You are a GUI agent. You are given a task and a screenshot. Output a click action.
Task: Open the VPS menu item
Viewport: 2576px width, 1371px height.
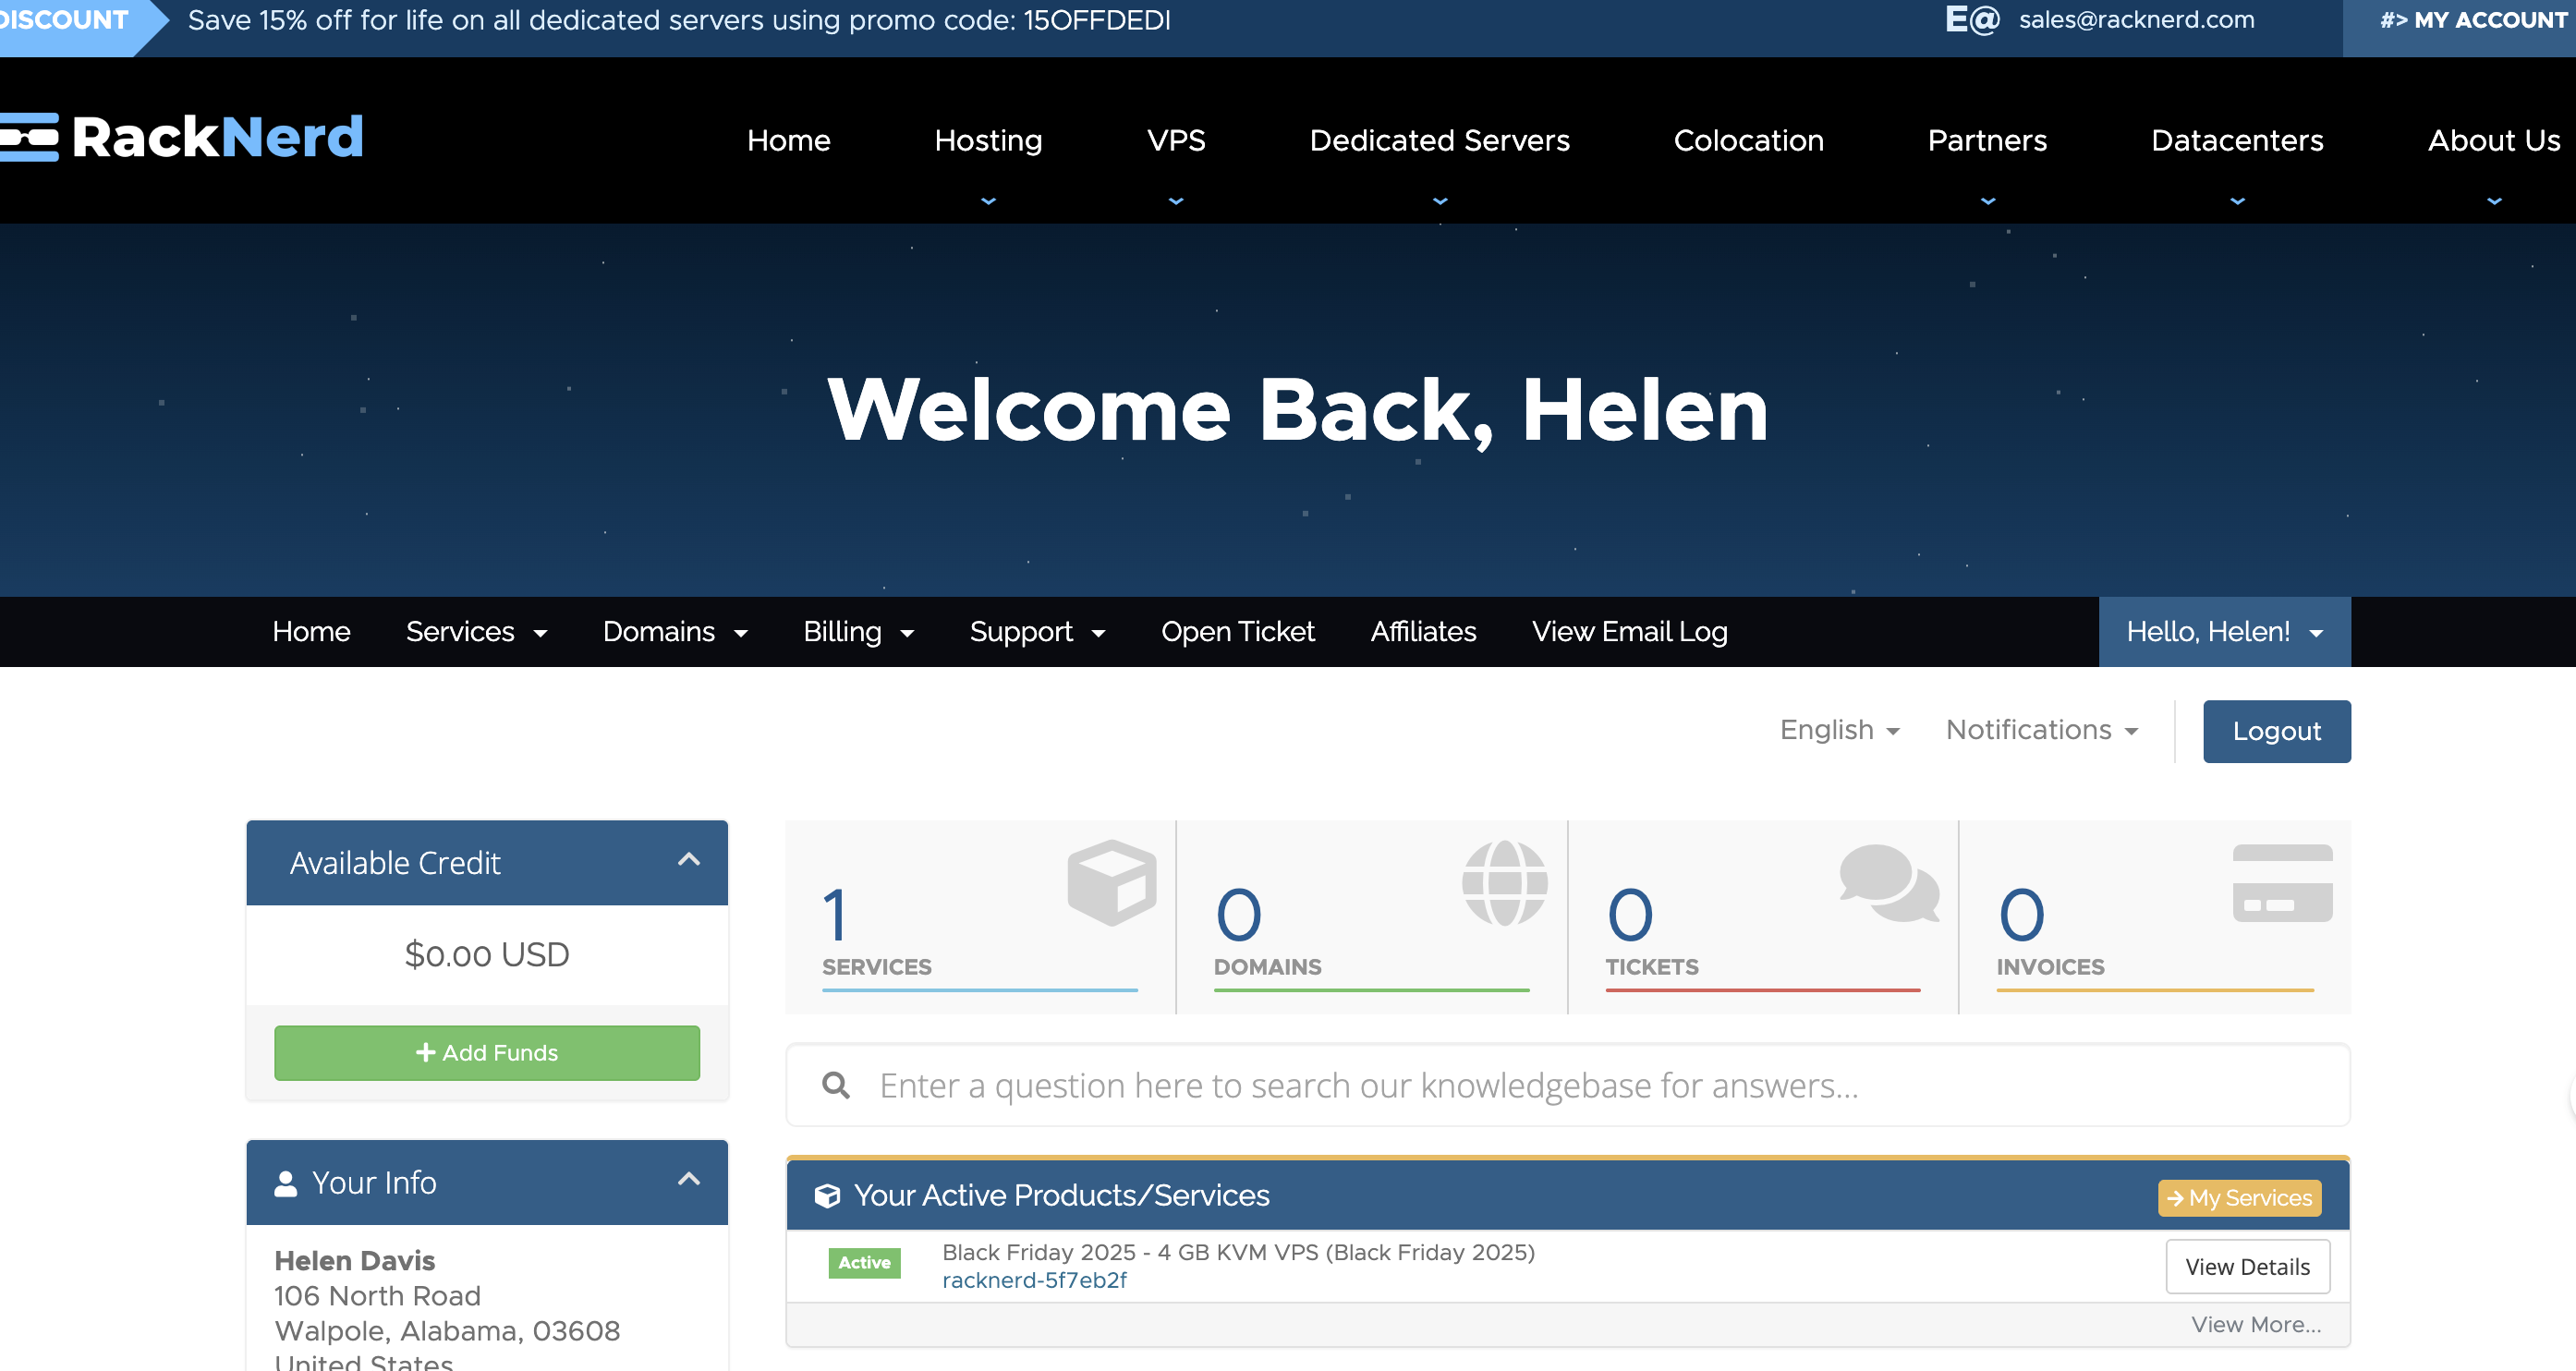coord(1176,140)
